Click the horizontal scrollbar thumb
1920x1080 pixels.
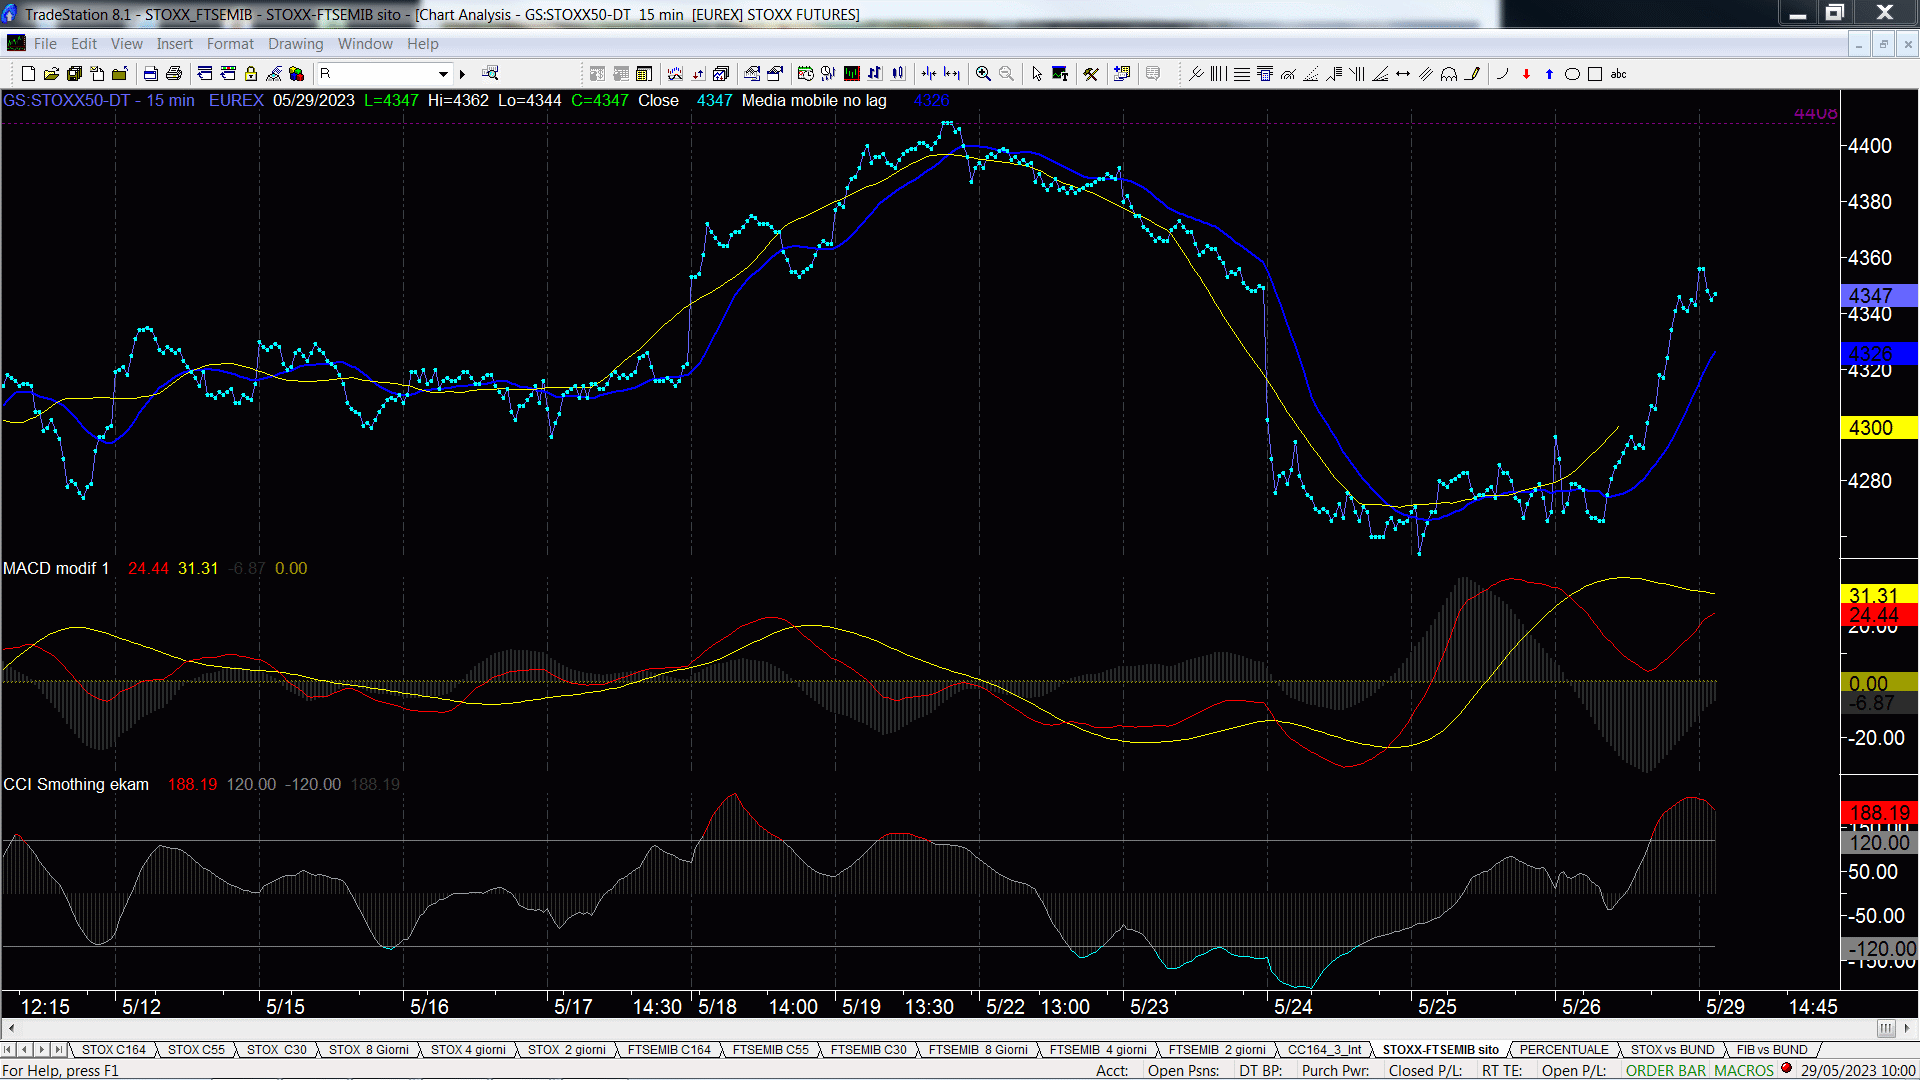coord(1886,1029)
